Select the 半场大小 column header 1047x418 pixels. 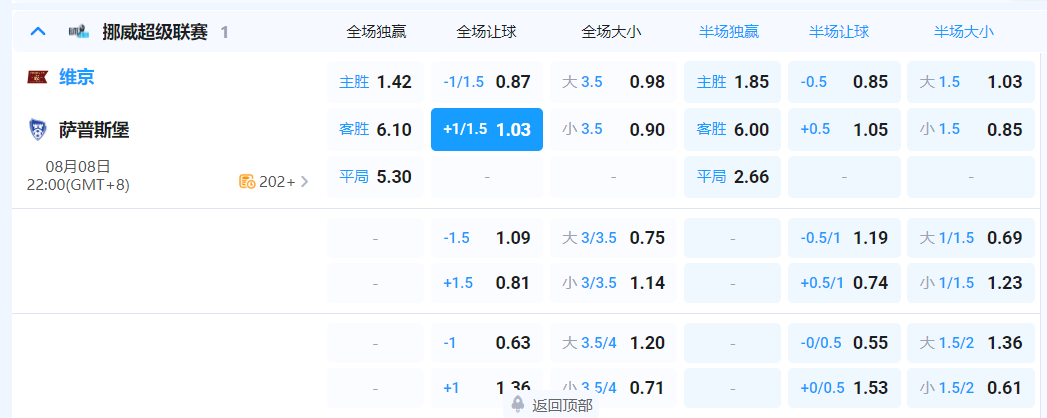pos(964,31)
